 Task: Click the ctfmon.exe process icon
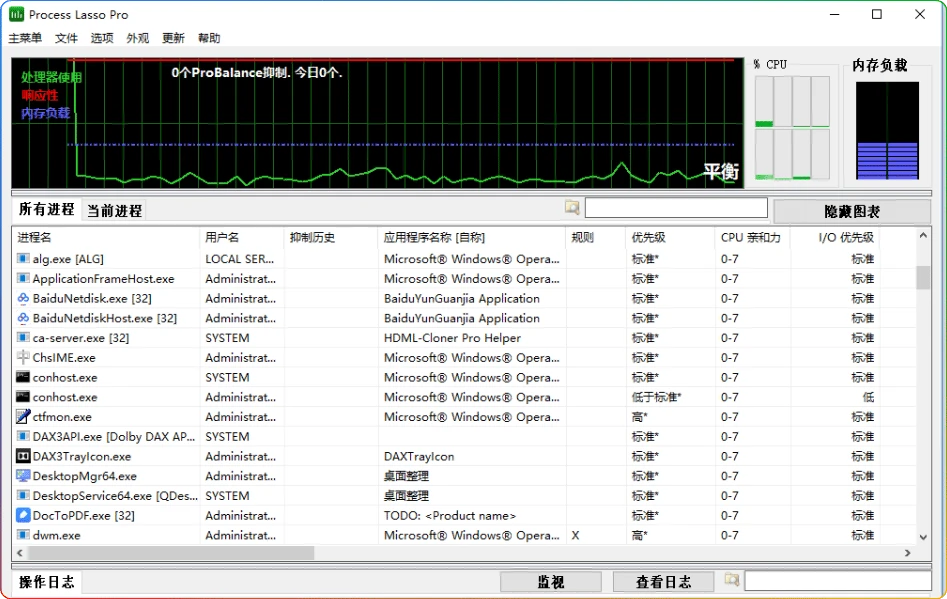[21, 416]
